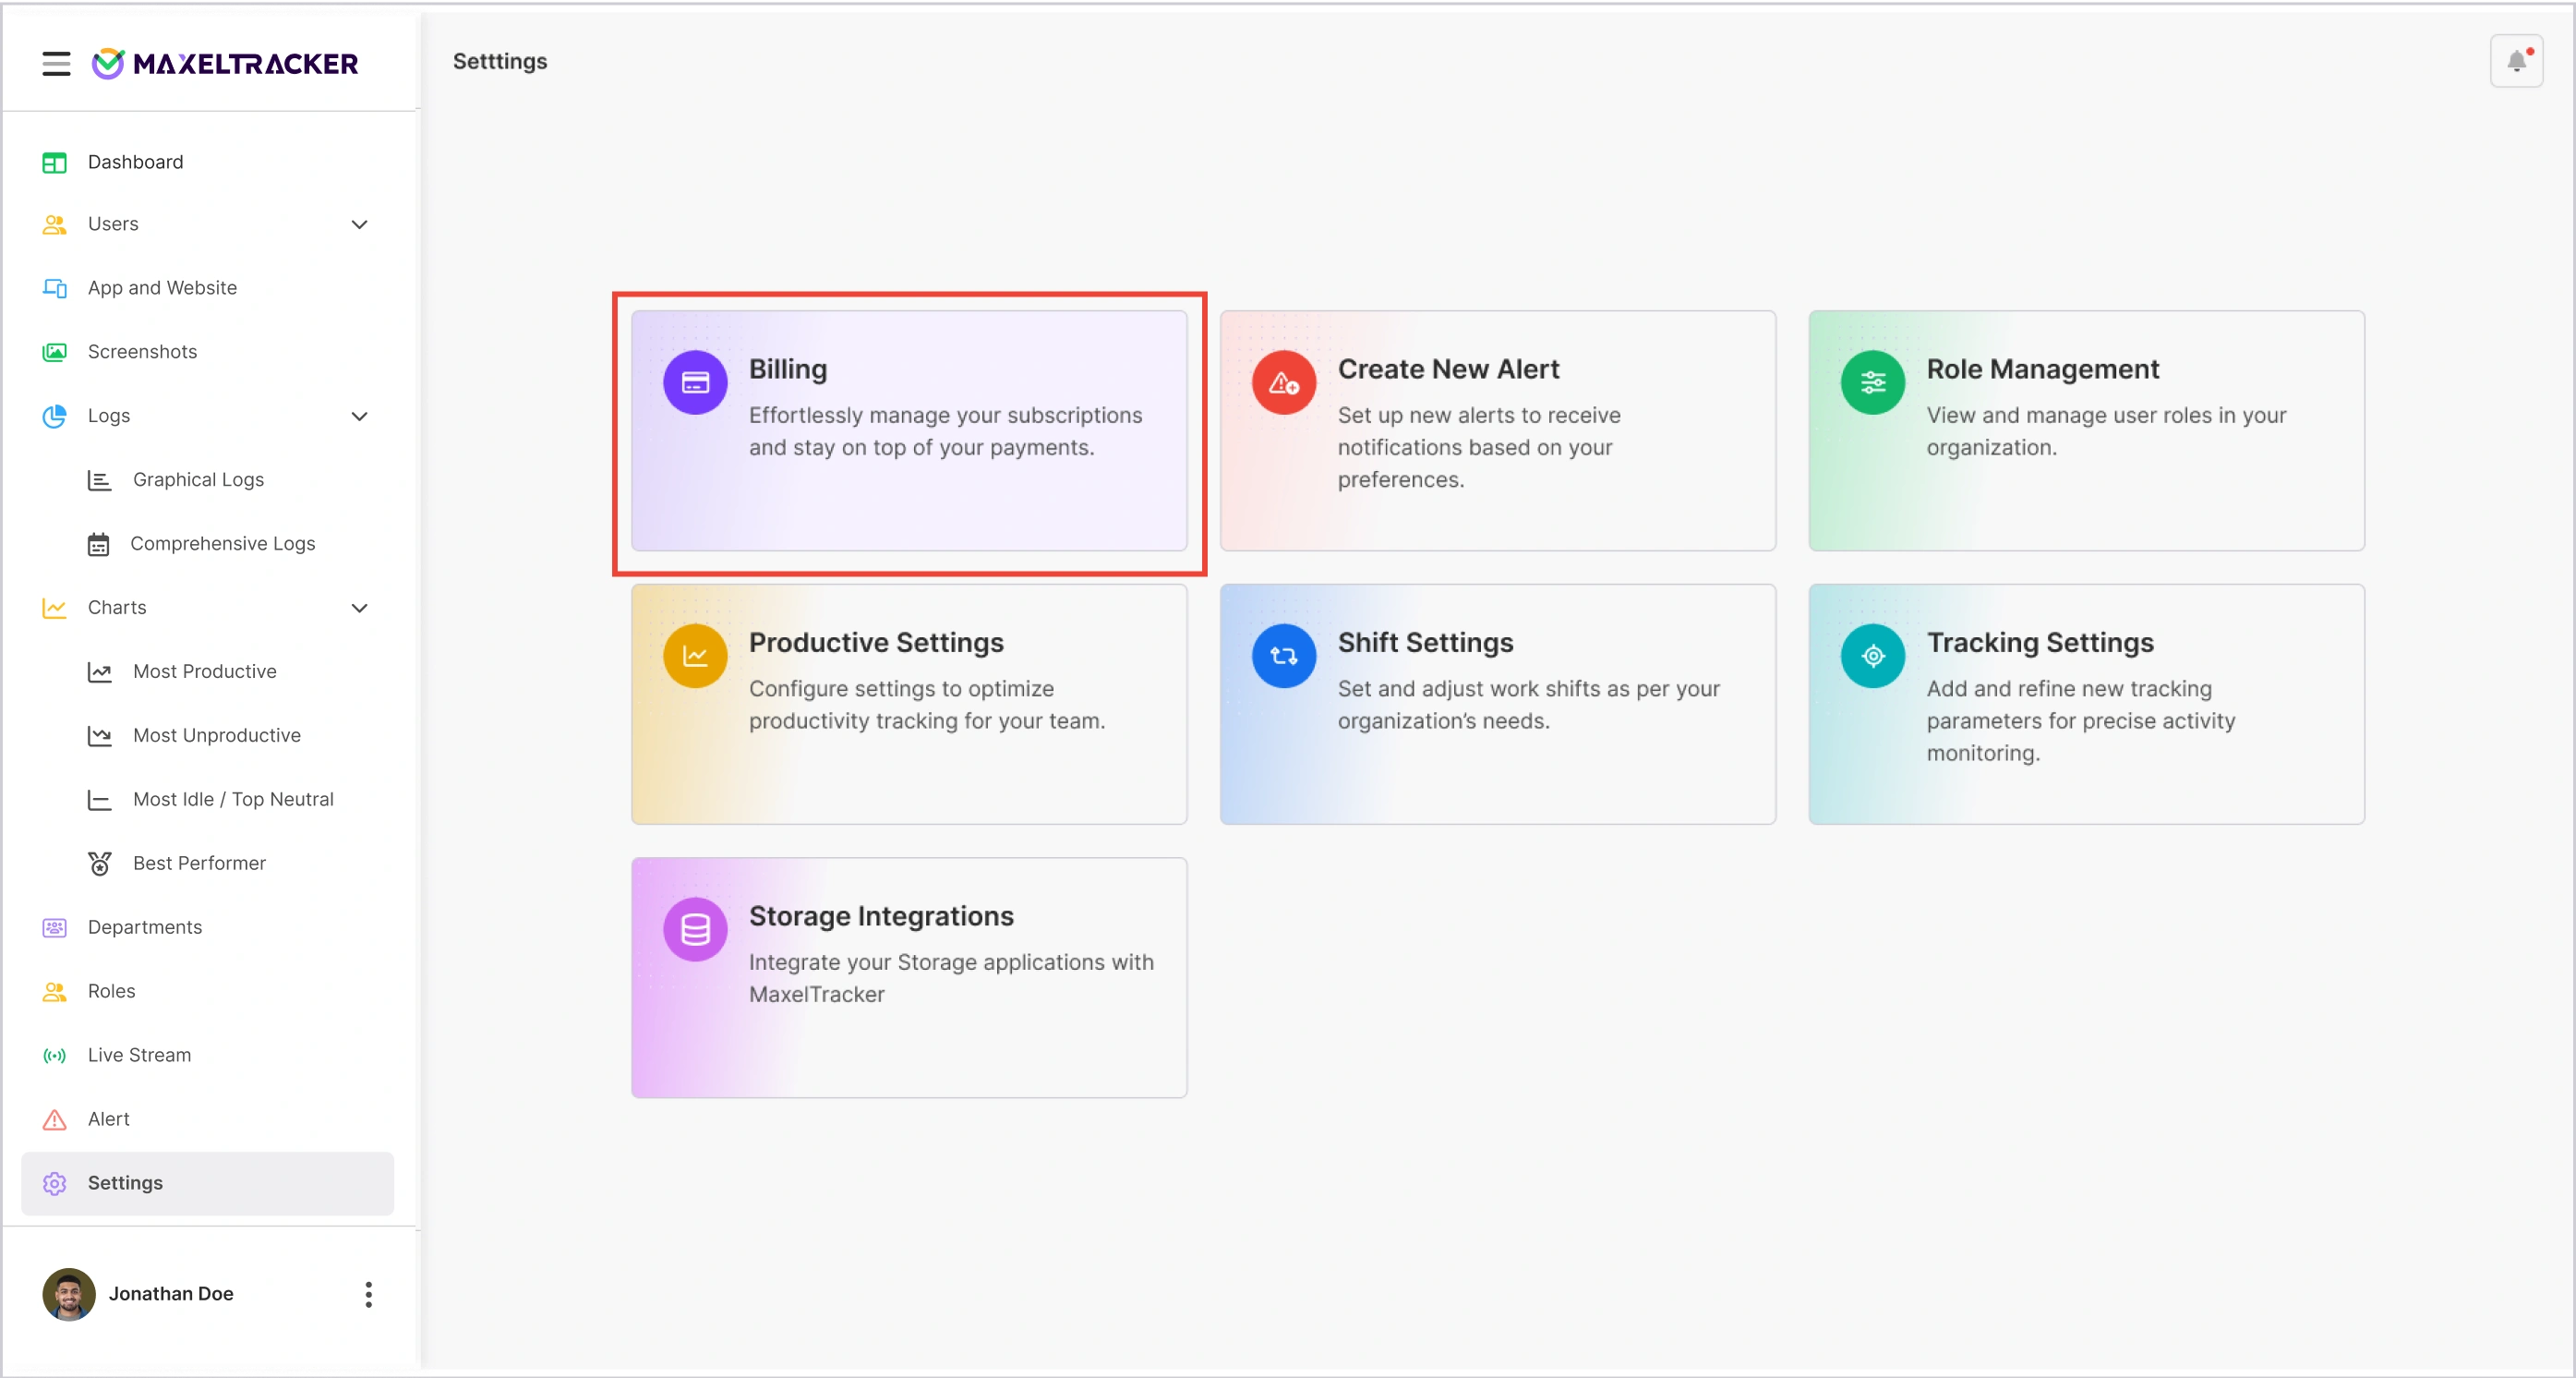Click the Graphical Logs icon

click(x=99, y=480)
